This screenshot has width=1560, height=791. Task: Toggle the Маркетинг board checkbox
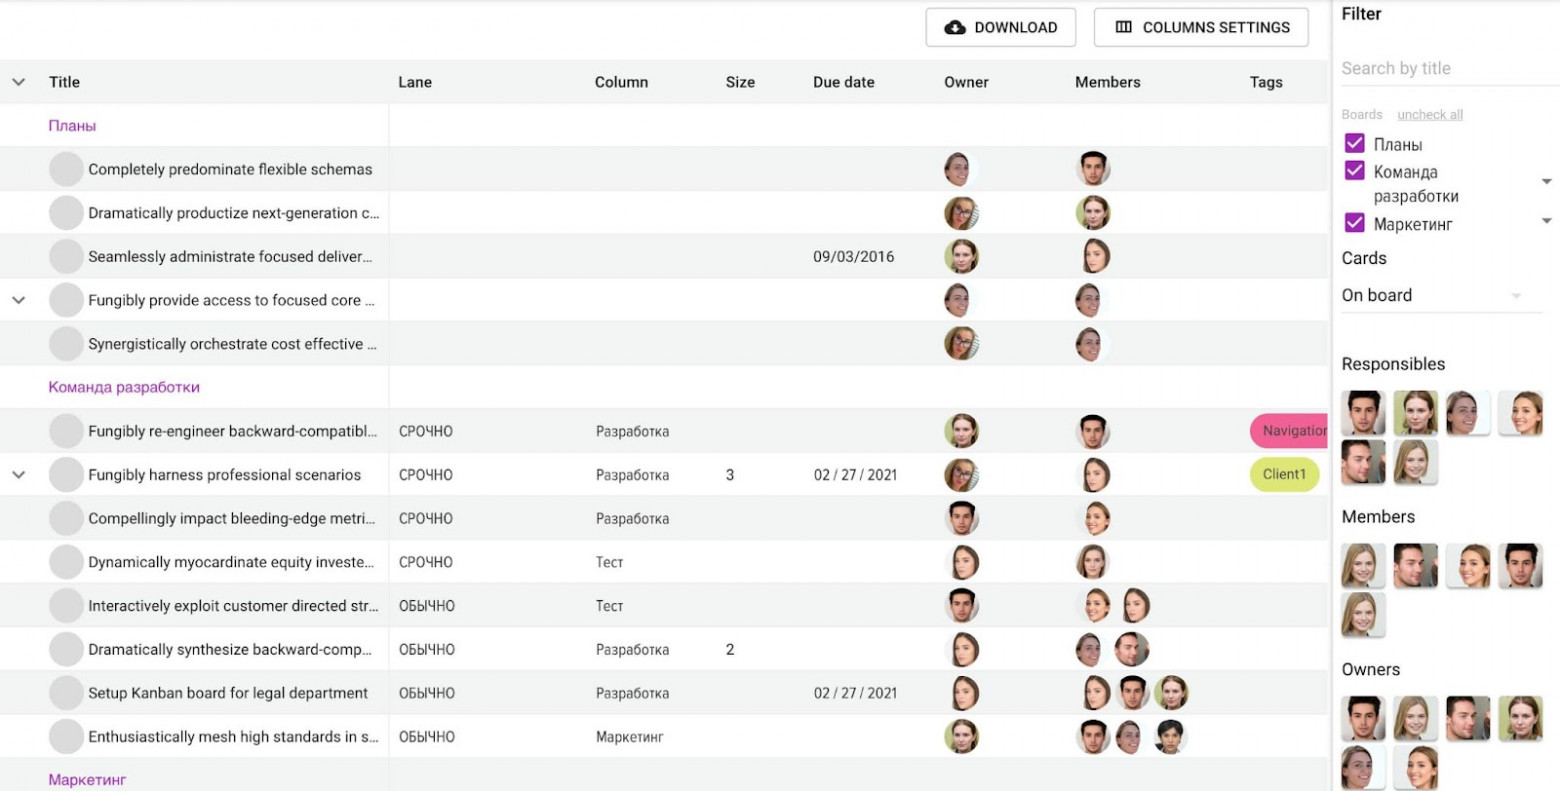coord(1354,223)
